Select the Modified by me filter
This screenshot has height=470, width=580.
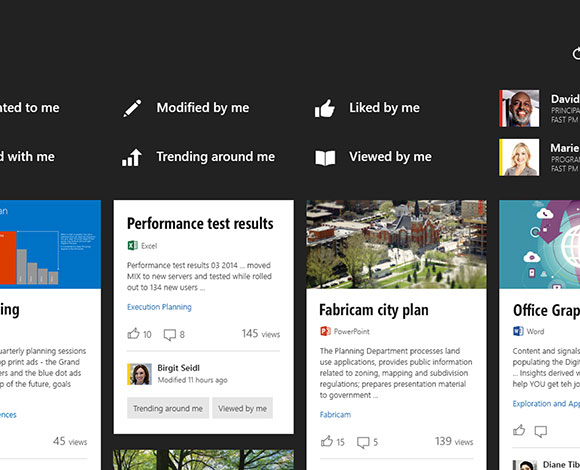pyautogui.click(x=203, y=108)
